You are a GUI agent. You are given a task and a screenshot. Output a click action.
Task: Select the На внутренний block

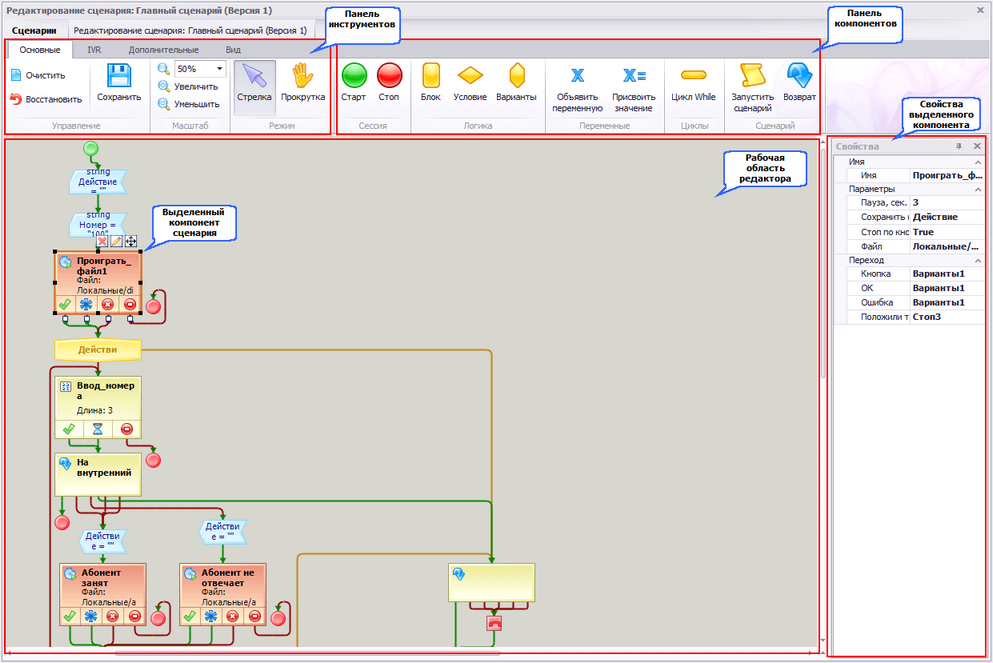(x=98, y=474)
